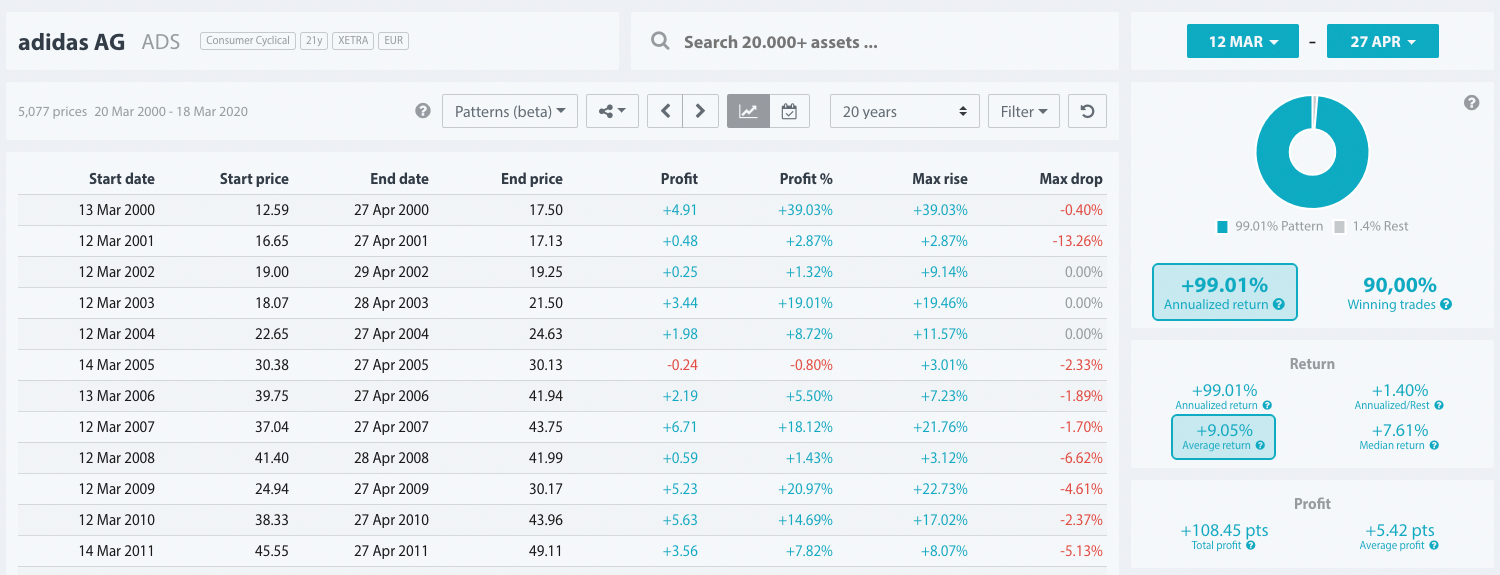Sort by Start date column header

(122, 179)
